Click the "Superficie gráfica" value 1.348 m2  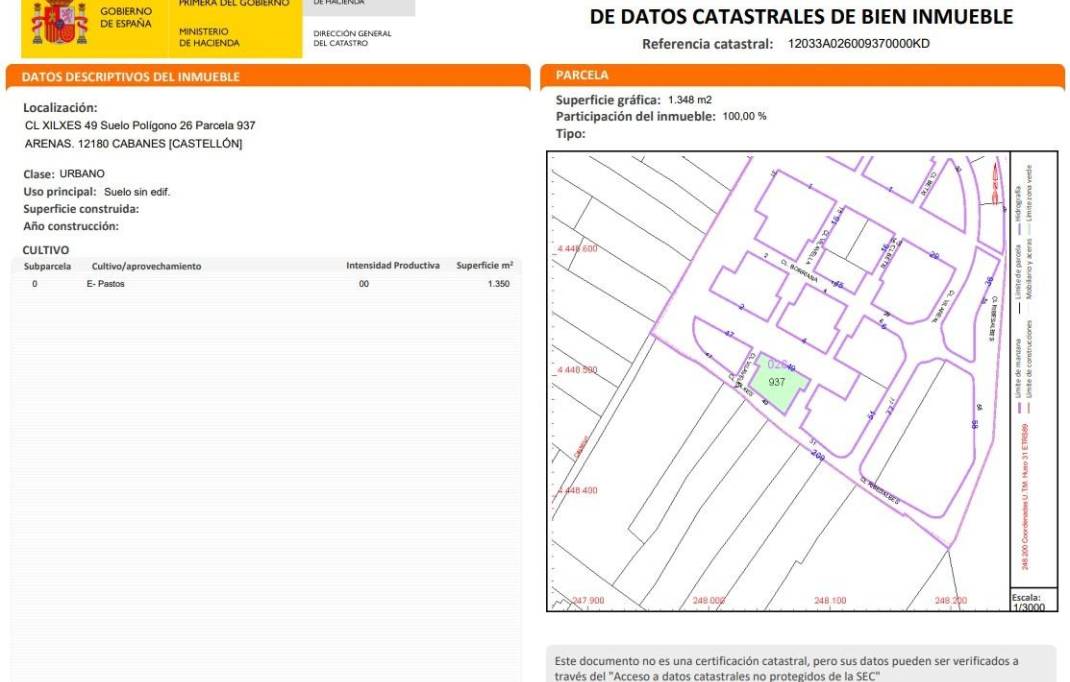click(x=689, y=100)
